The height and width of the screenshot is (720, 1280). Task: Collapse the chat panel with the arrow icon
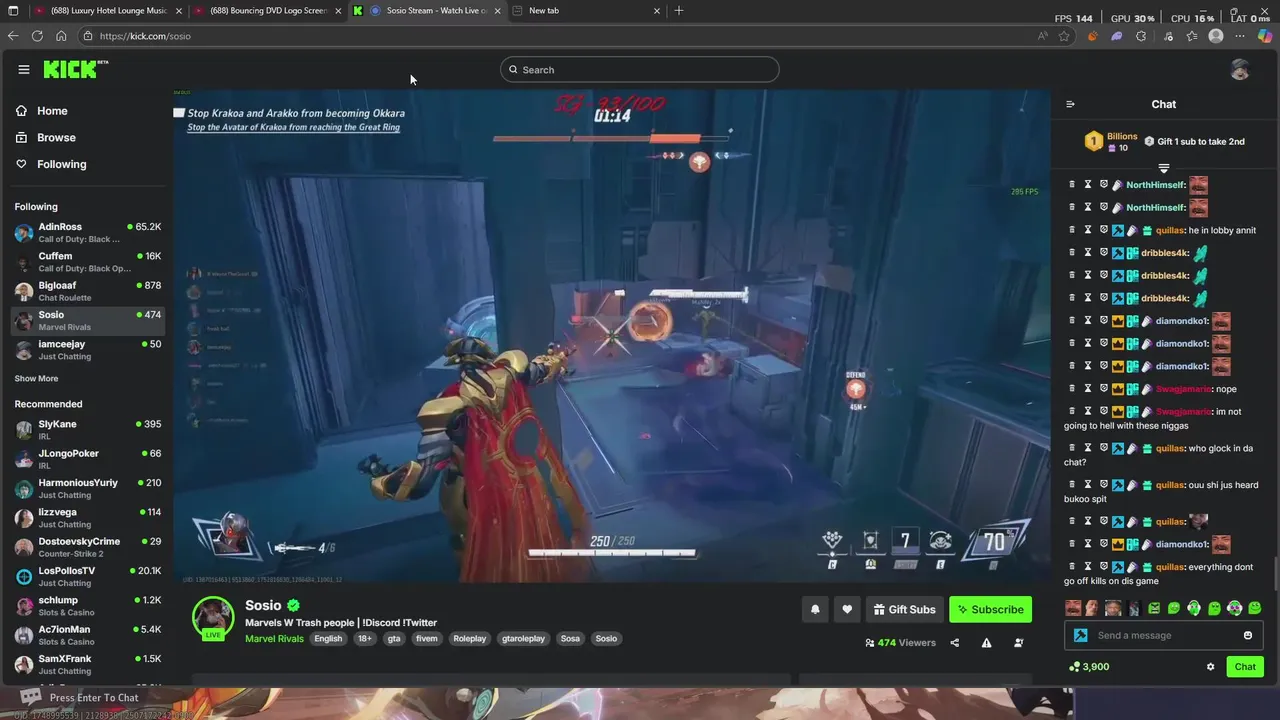pyautogui.click(x=1070, y=104)
